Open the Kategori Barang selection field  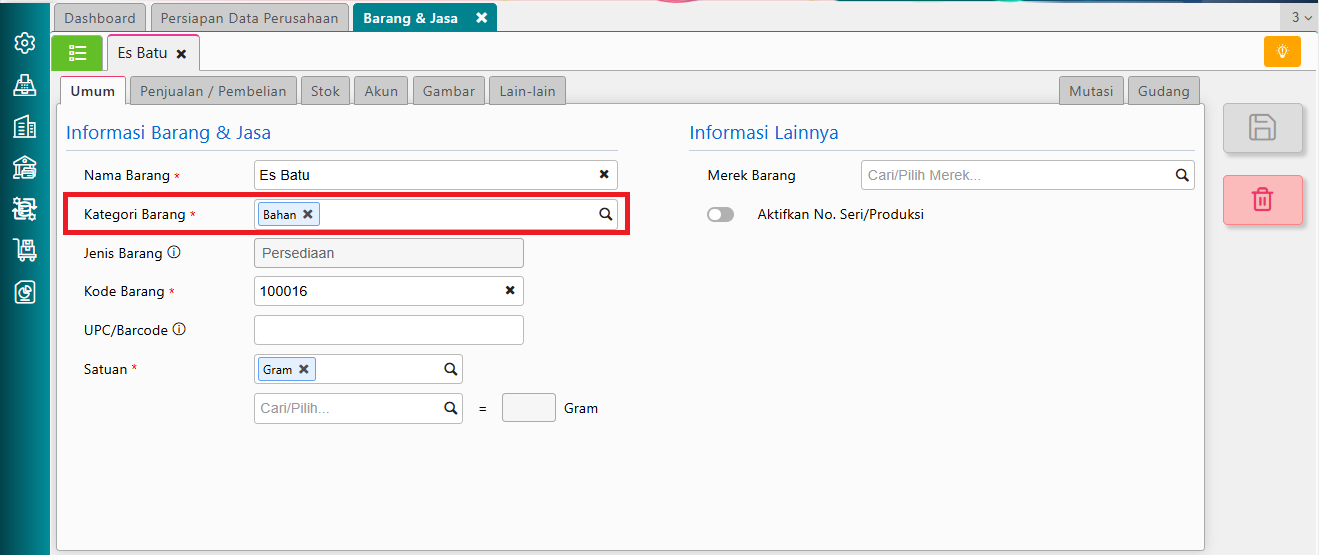tap(436, 214)
